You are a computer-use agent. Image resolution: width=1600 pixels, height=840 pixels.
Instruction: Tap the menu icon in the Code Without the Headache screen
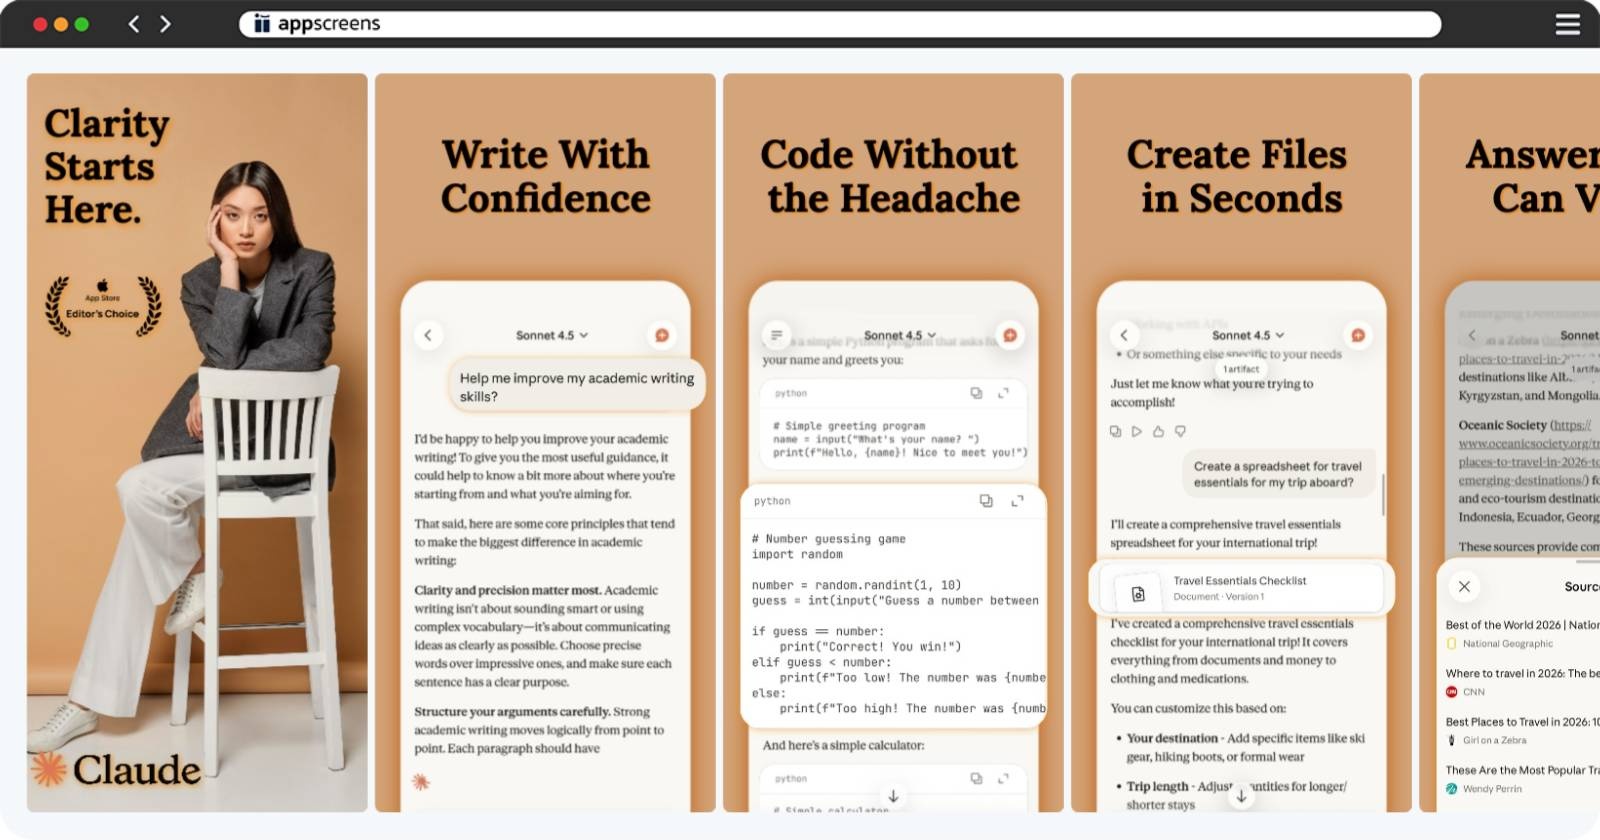tap(776, 335)
